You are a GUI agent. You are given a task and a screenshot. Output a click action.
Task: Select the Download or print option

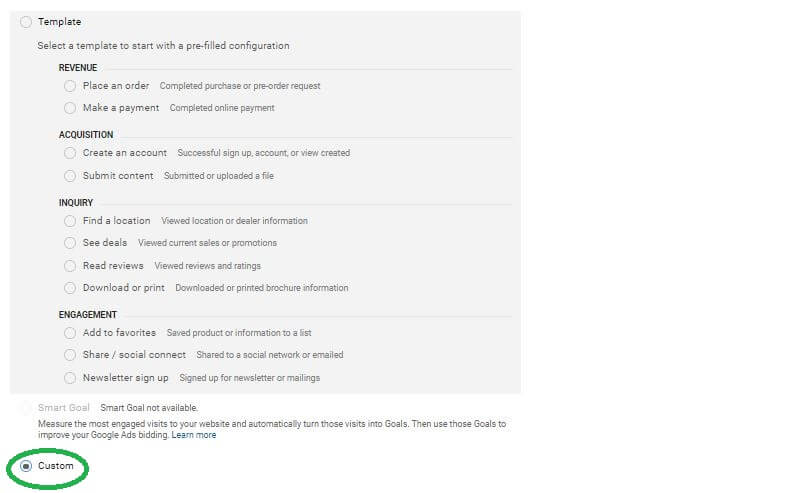pyautogui.click(x=70, y=288)
